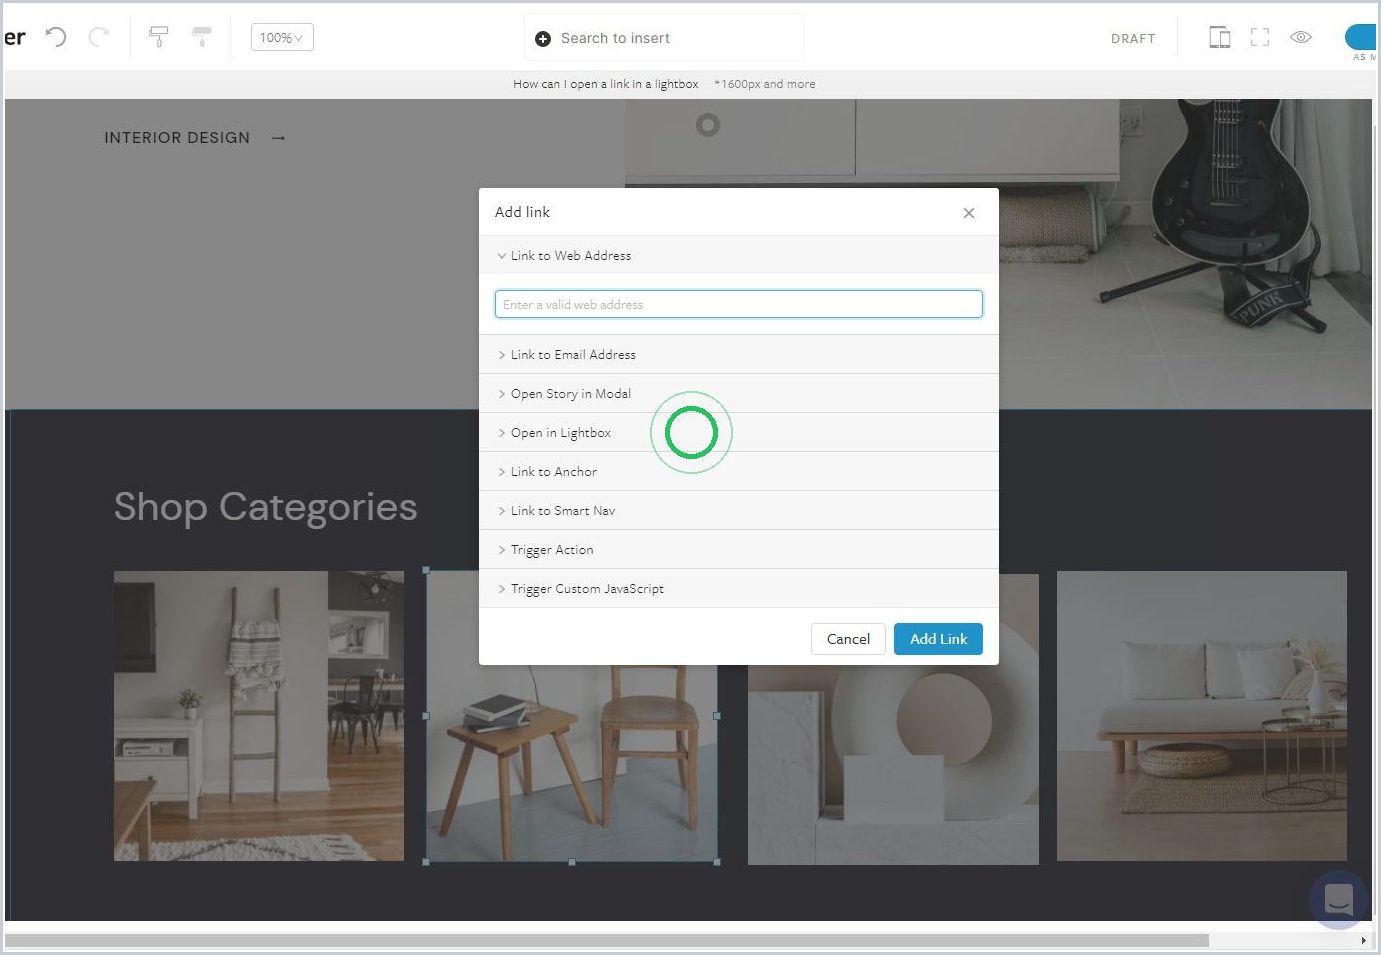Expand Open Story in Modal
The width and height of the screenshot is (1381, 955).
pyautogui.click(x=739, y=393)
